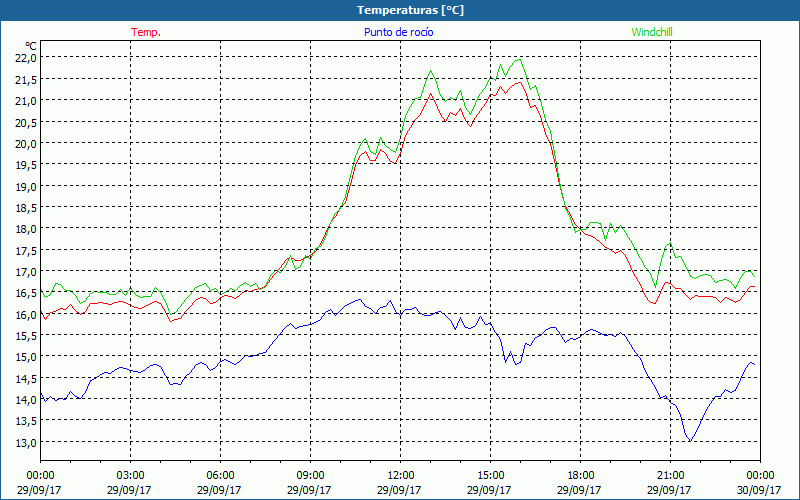Image resolution: width=800 pixels, height=500 pixels.
Task: Click the 17,0 y-axis value
Action: point(27,272)
